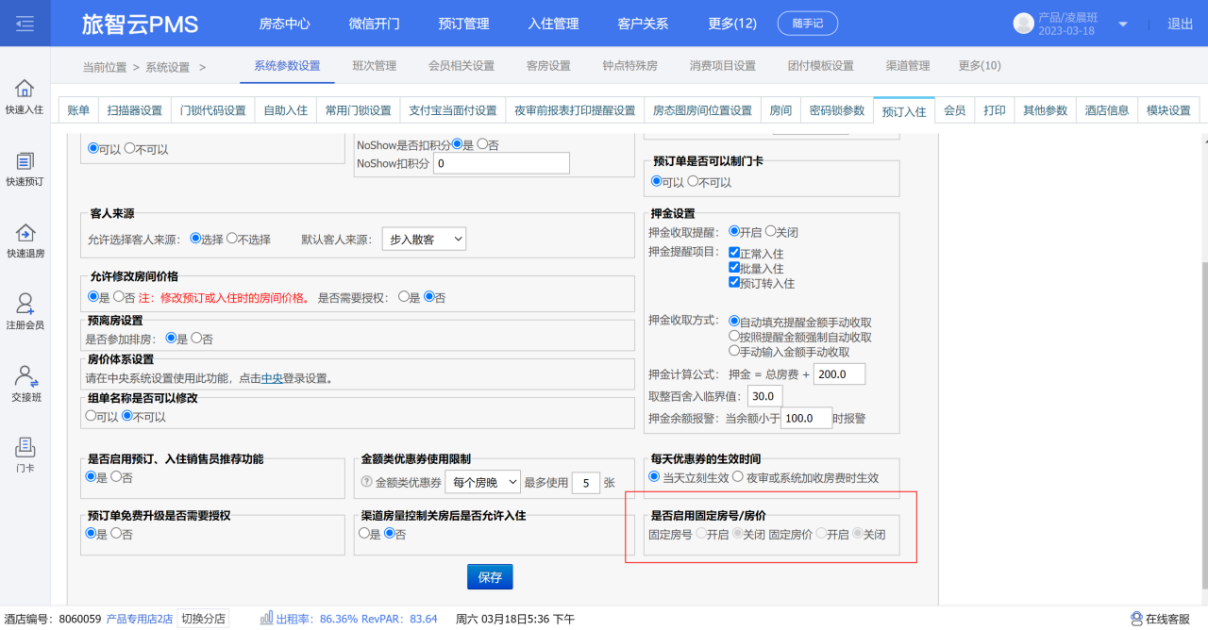This screenshot has width=1208, height=630.
Task: Open the 客户关系 menu
Action: (x=643, y=23)
